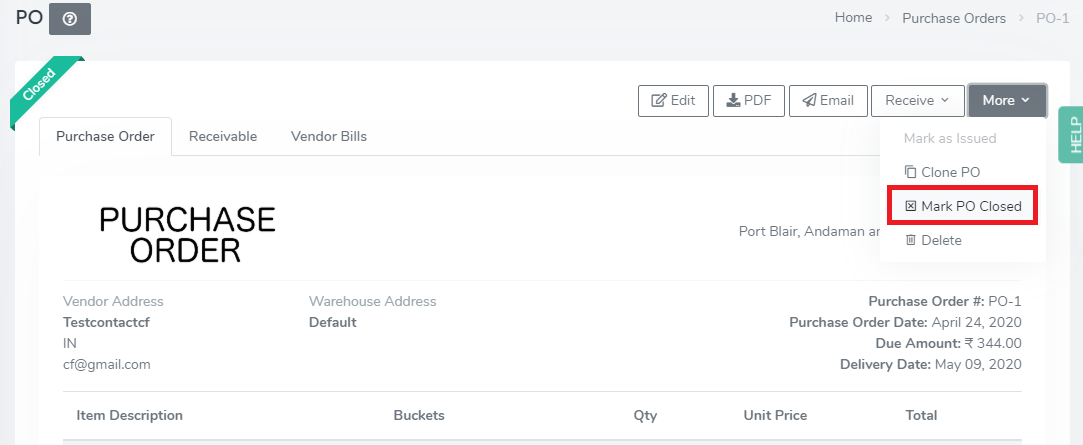Expand the Receive dropdown
Viewport: 1083px width, 445px height.
(x=917, y=101)
